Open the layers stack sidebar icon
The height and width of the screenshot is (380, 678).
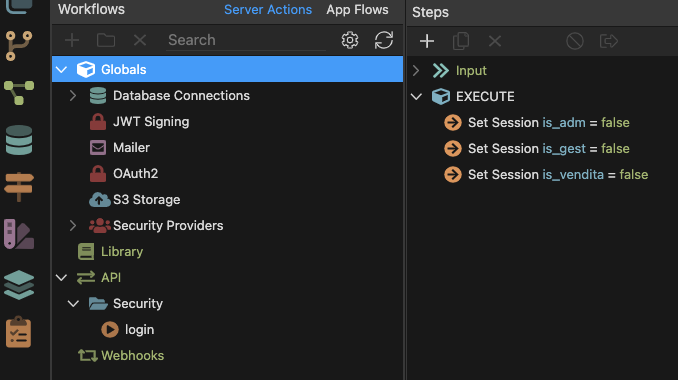click(x=19, y=284)
